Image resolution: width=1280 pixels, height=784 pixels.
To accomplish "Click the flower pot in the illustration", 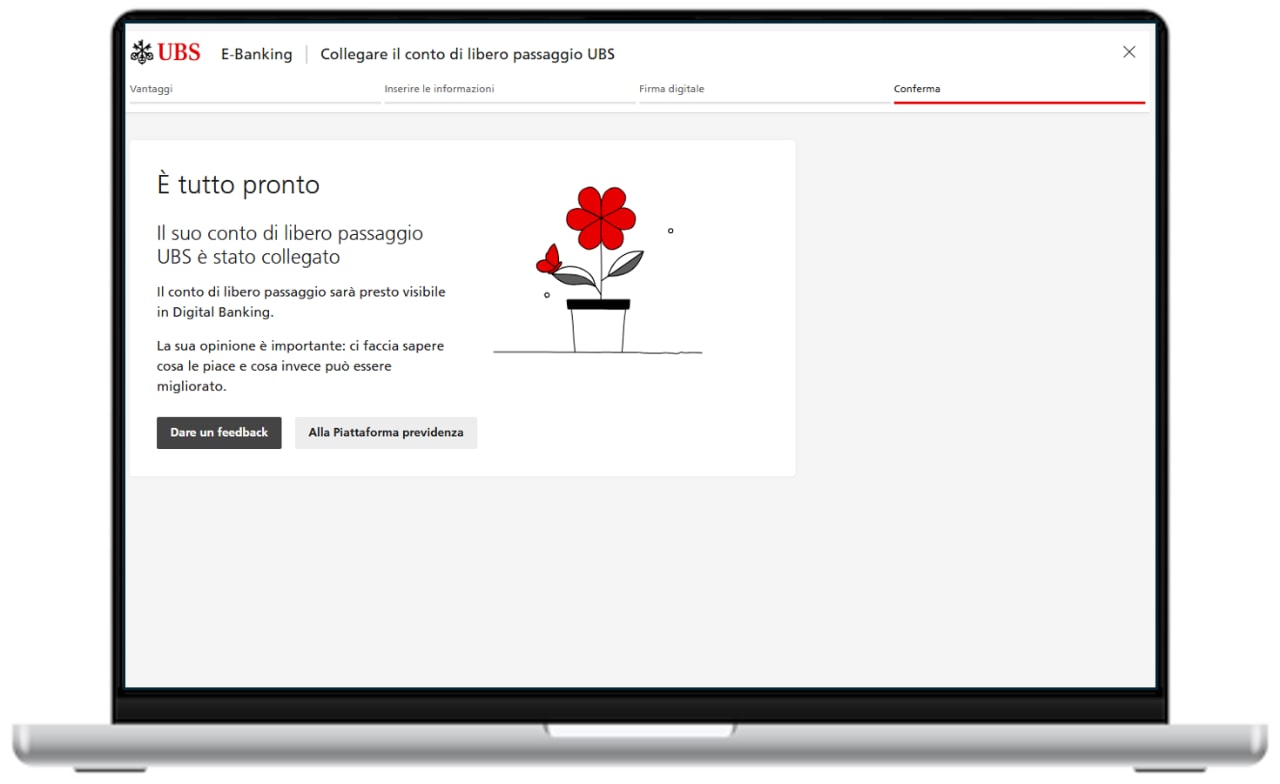I will [x=598, y=325].
